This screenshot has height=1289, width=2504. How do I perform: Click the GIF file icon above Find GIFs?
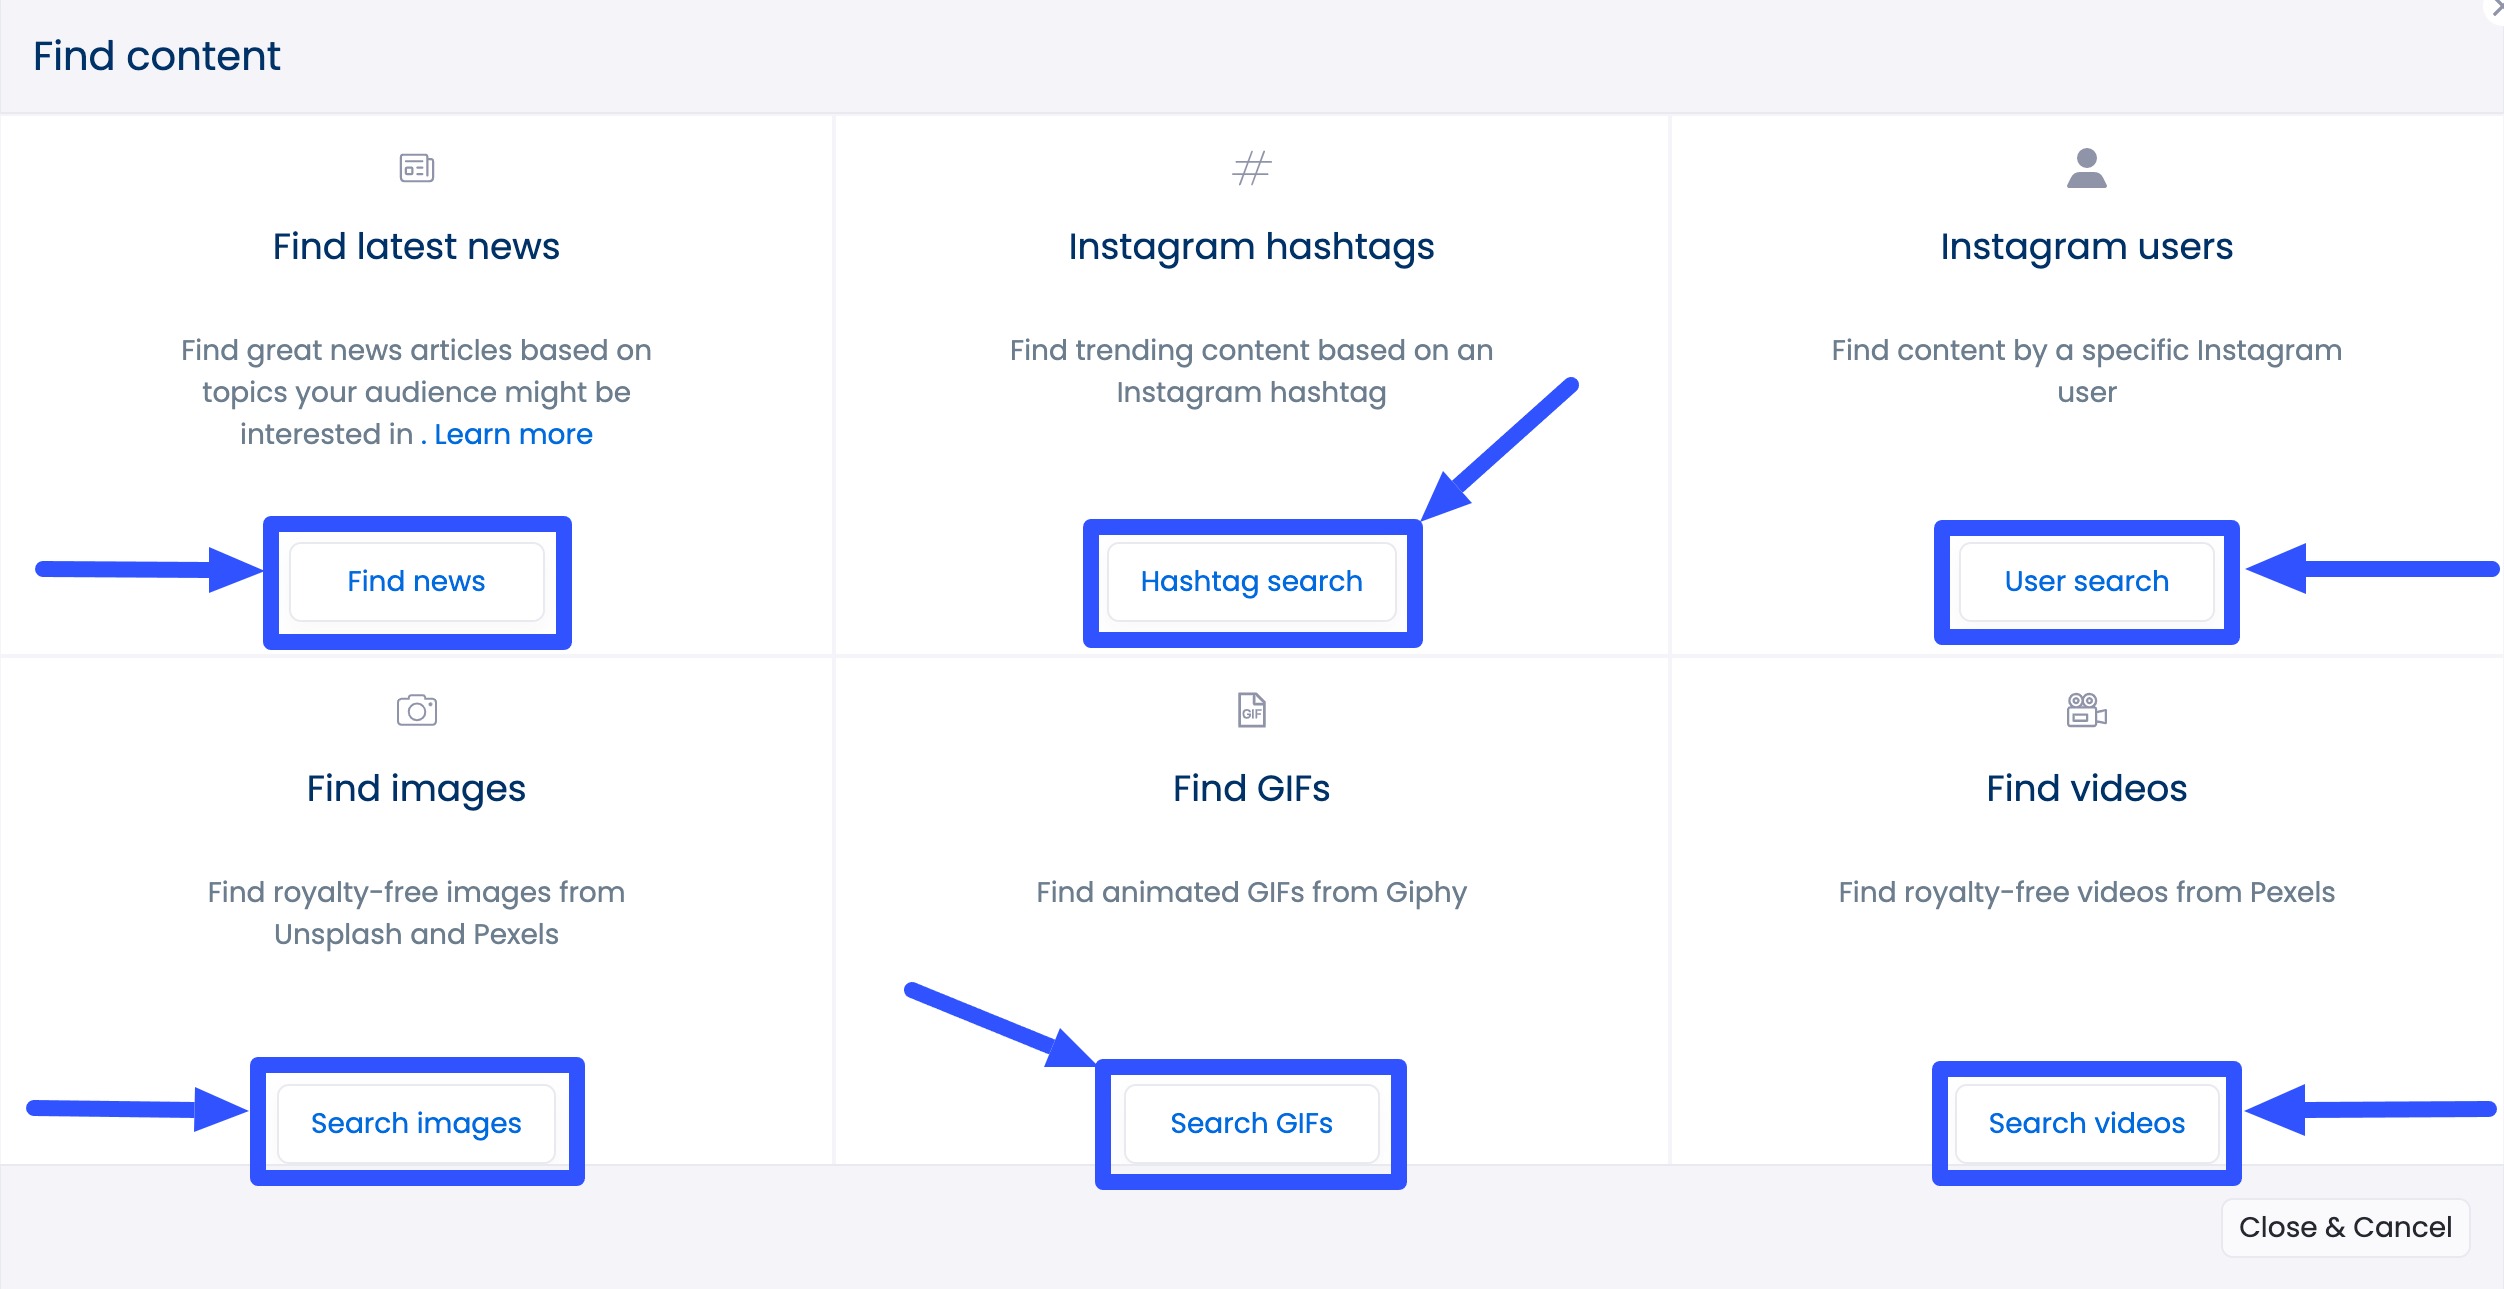1251,710
